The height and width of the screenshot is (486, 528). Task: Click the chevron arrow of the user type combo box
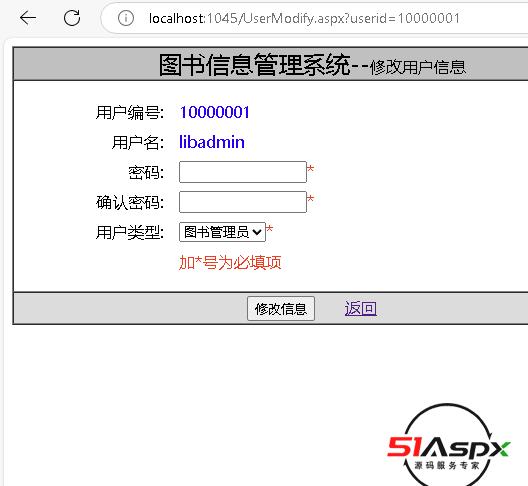[257, 232]
